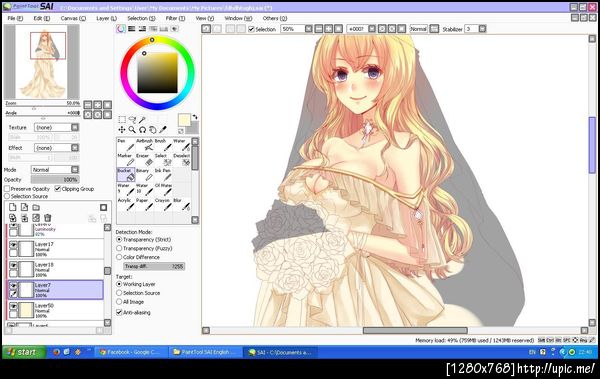This screenshot has width=600, height=379.
Task: Select the Eraser tool
Action: (x=145, y=160)
